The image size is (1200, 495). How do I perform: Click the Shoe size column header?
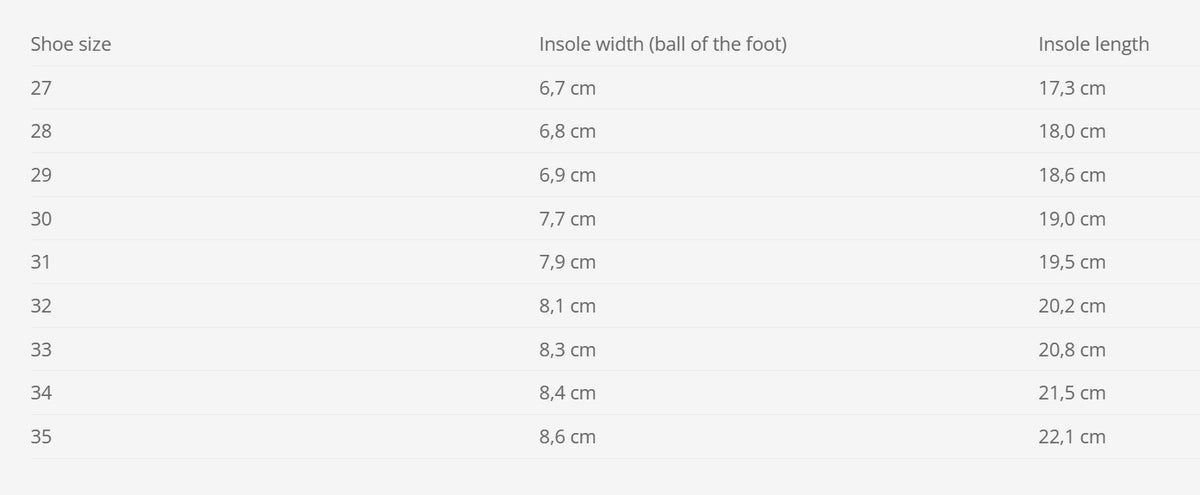[71, 44]
